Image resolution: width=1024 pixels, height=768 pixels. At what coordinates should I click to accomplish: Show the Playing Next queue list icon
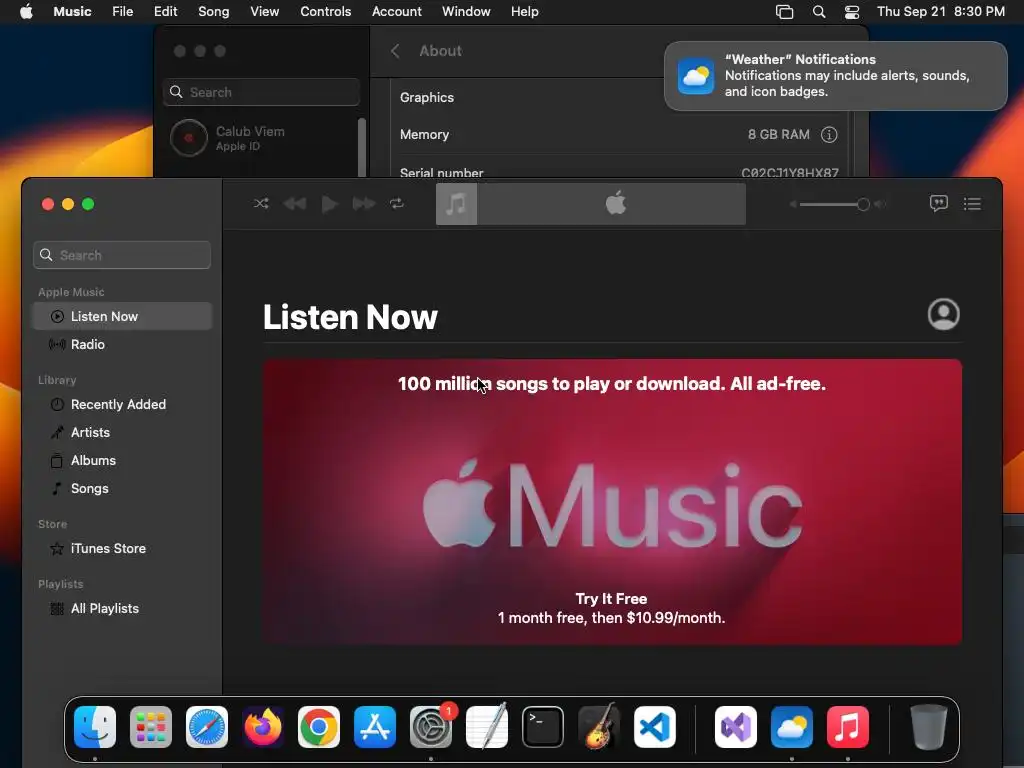click(x=972, y=204)
